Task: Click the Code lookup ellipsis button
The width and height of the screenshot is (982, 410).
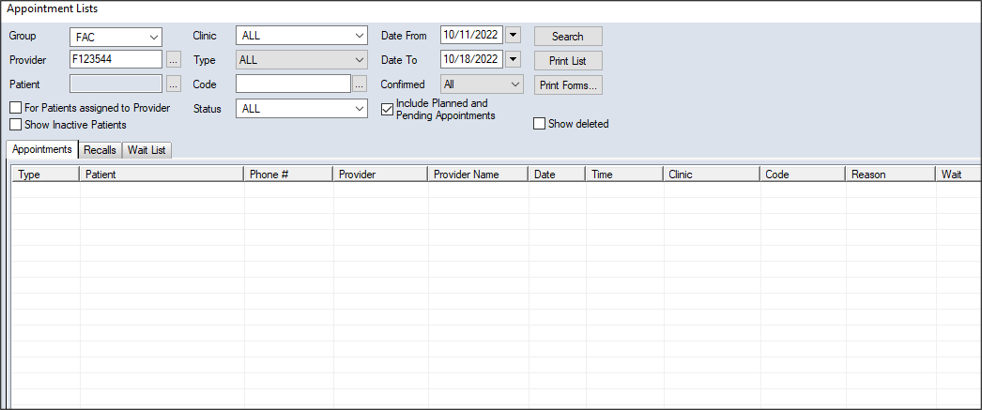Action: pos(360,85)
